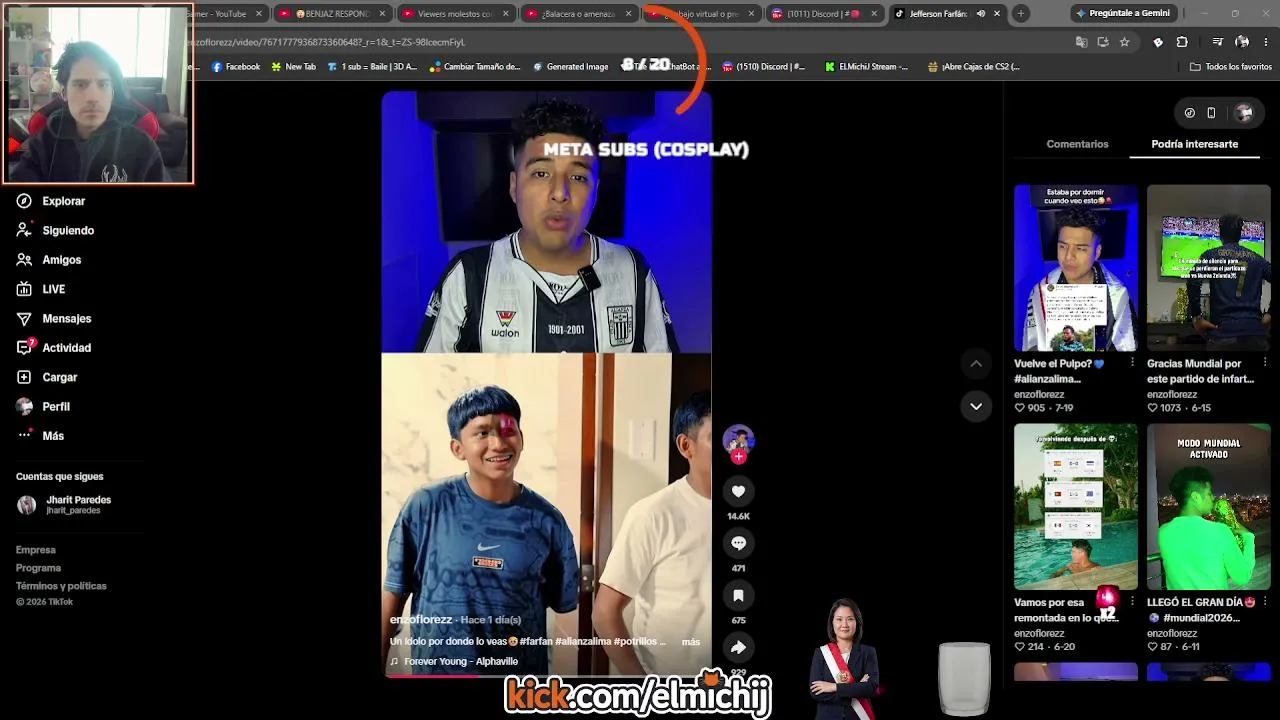Open Generated Image bookmark

coord(570,67)
